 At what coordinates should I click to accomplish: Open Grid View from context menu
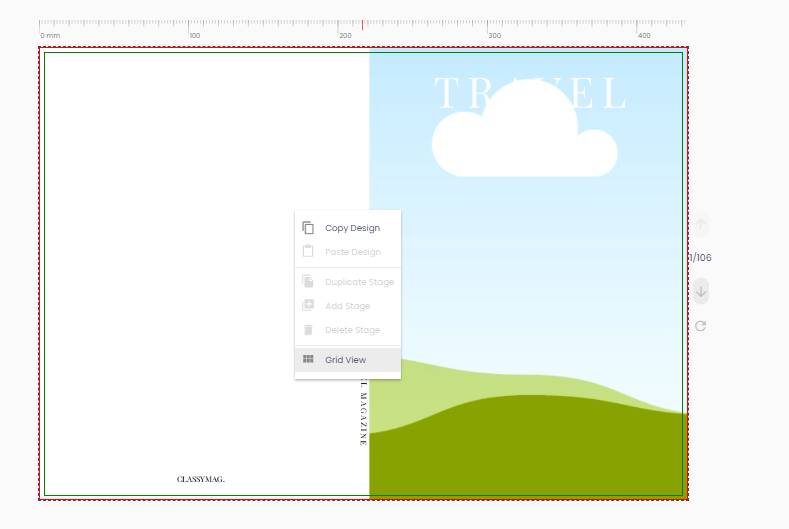tap(348, 360)
